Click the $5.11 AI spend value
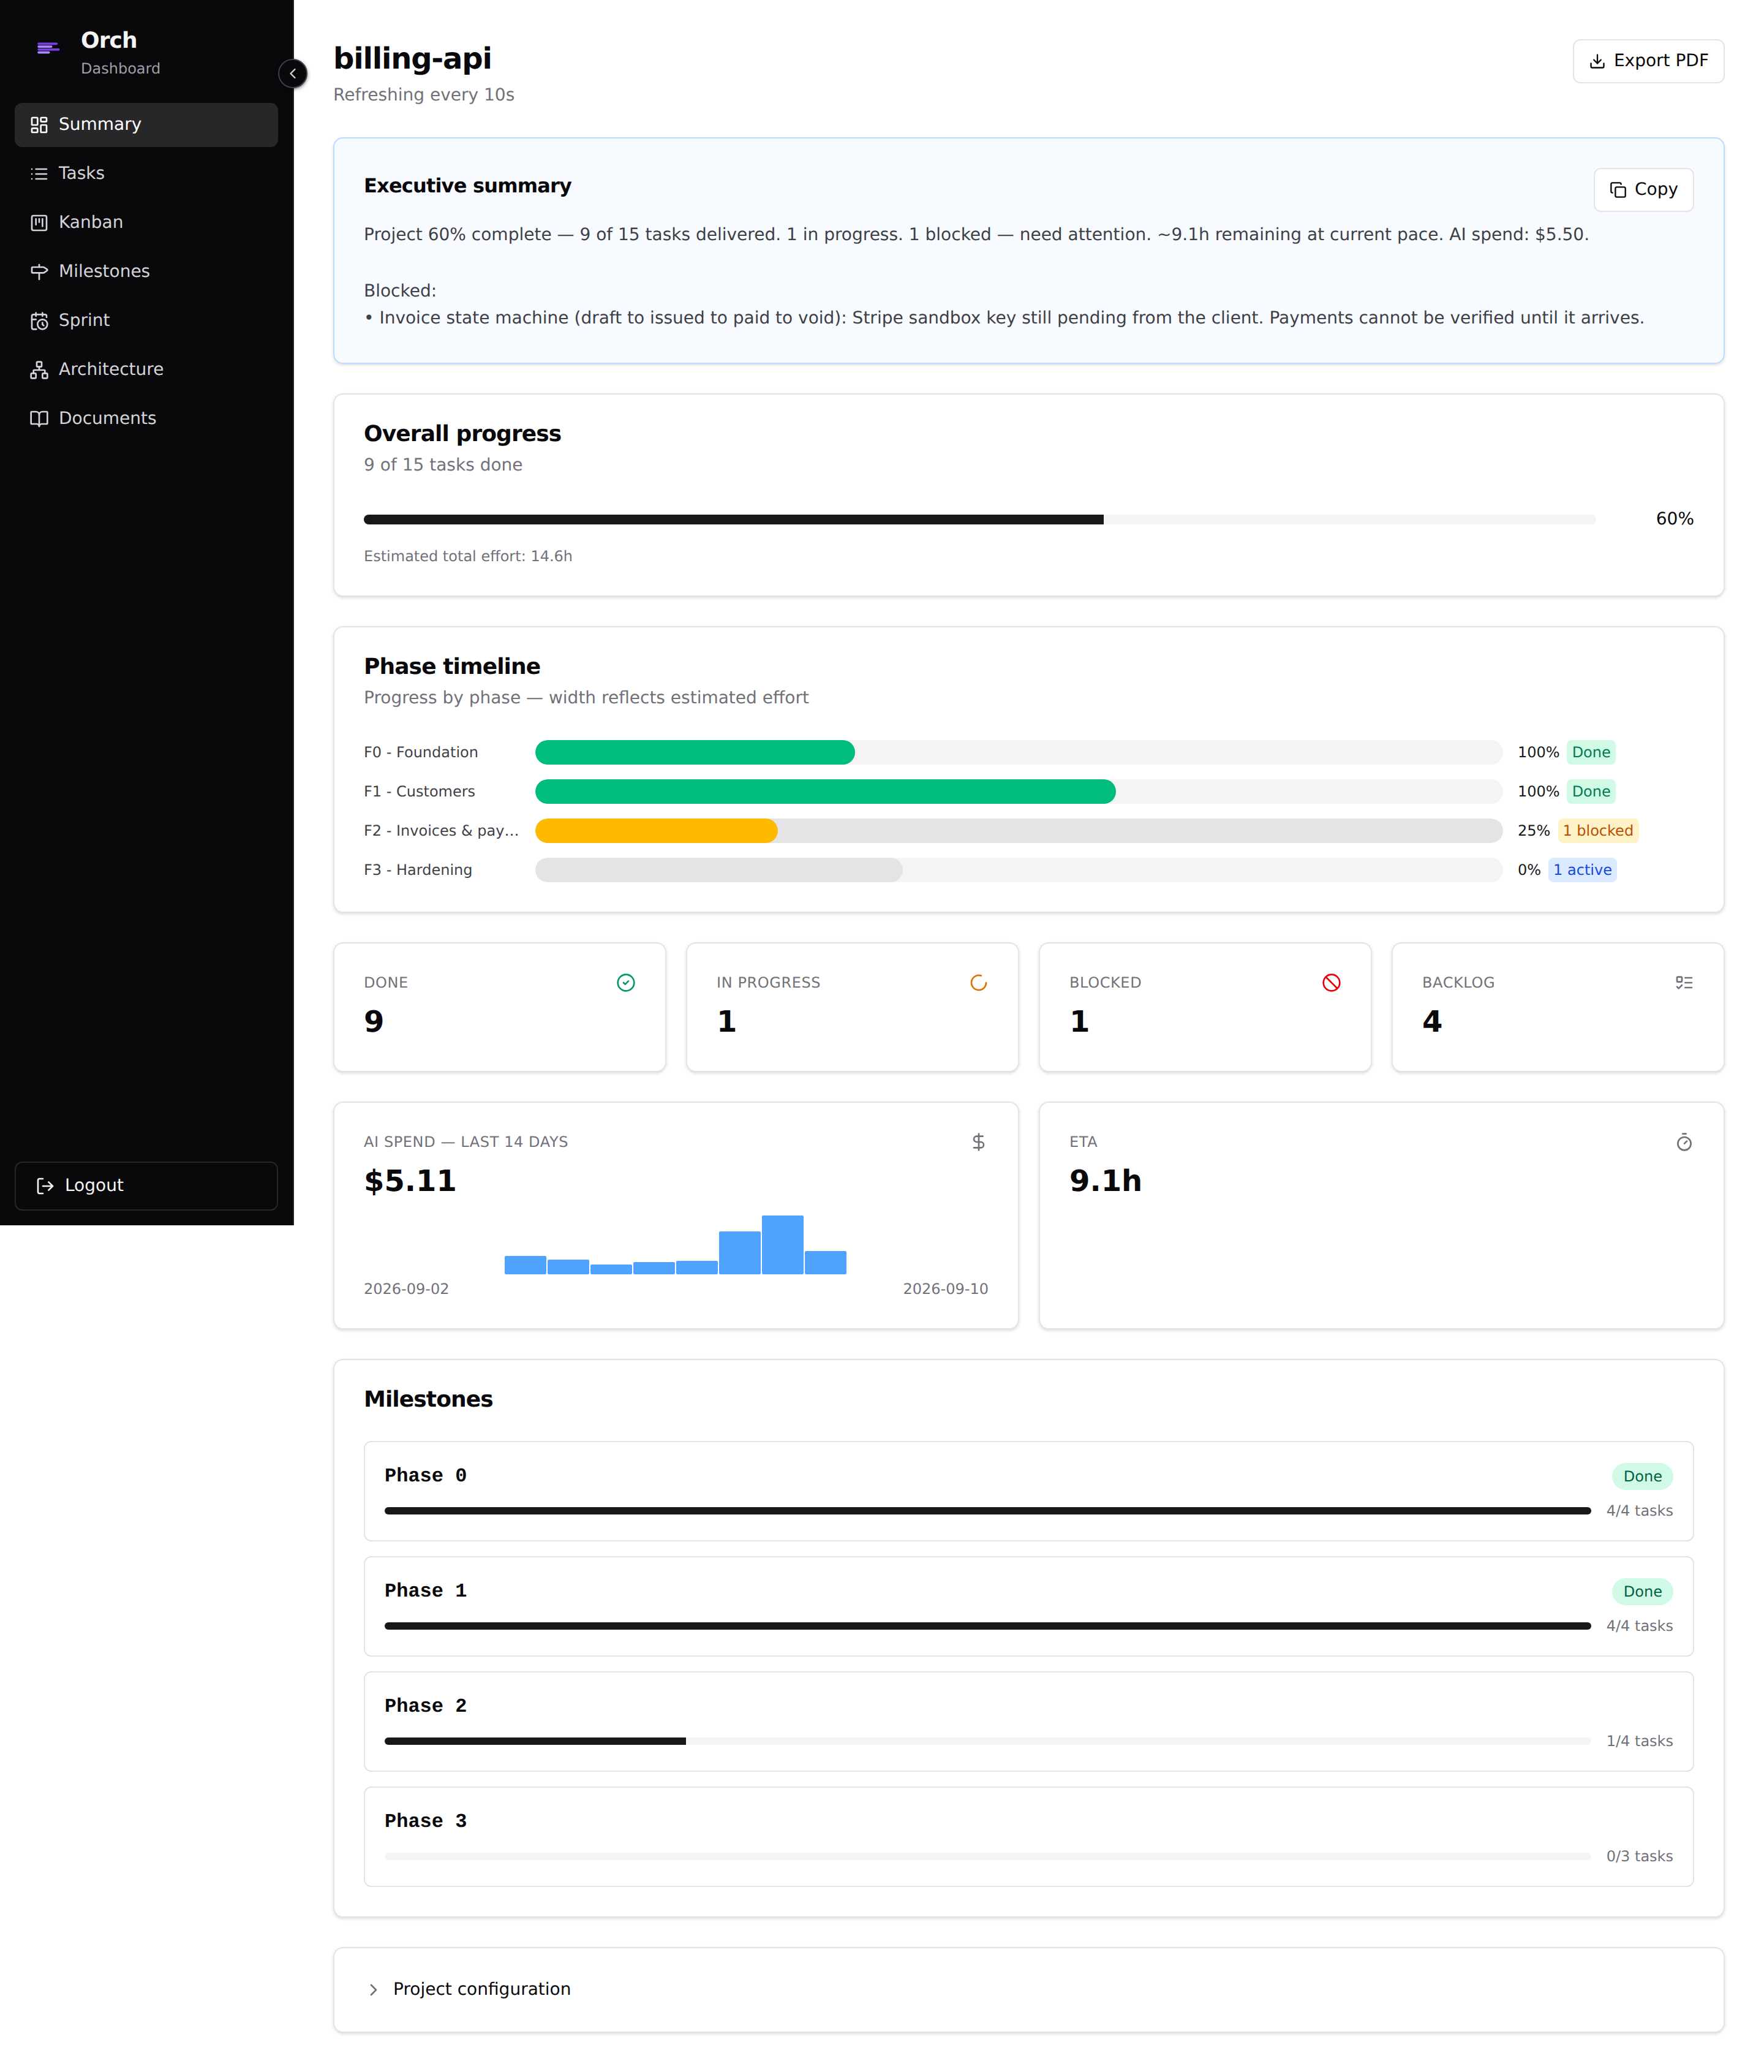This screenshot has width=1764, height=2072. 410,1181
